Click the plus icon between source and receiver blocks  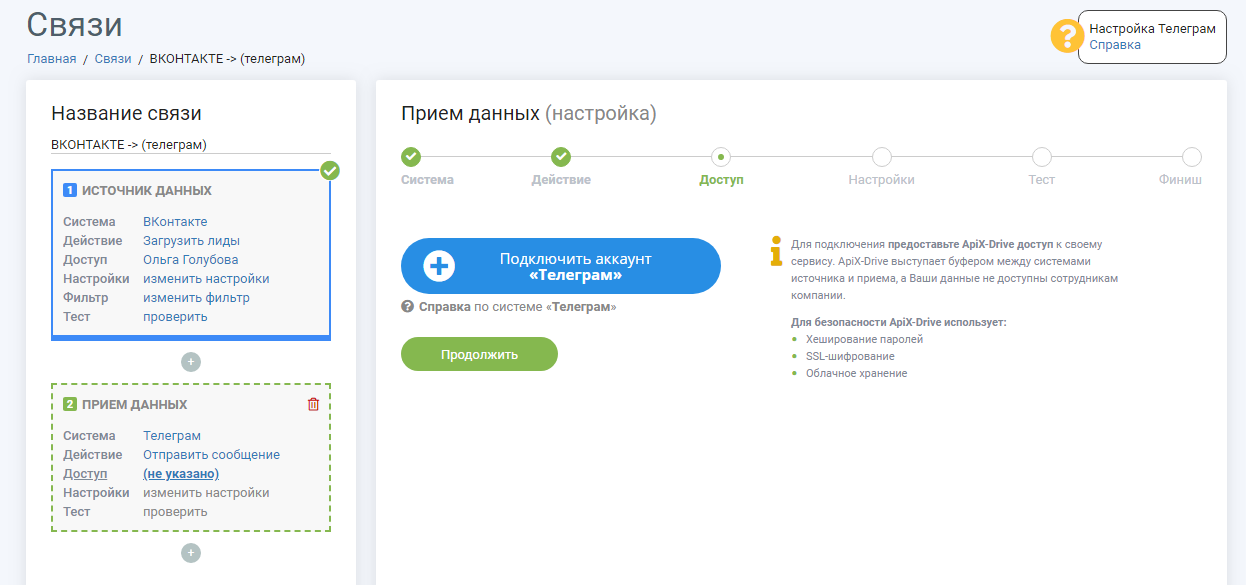pos(191,362)
